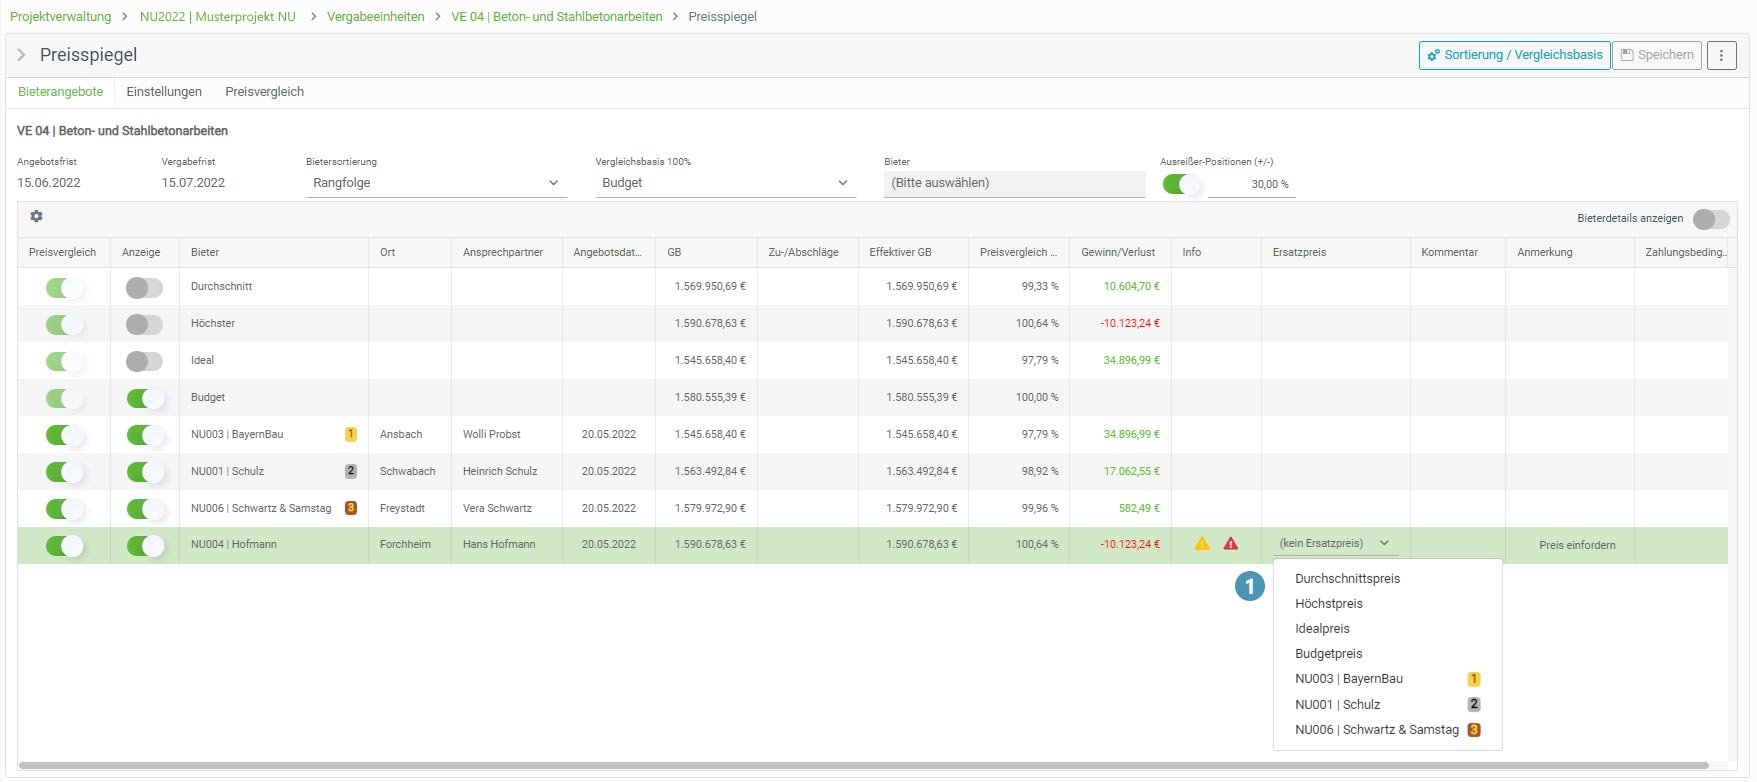Disable Anzeige switch for Budget row
Viewport: 1757px width, 782px height.
[x=145, y=398]
